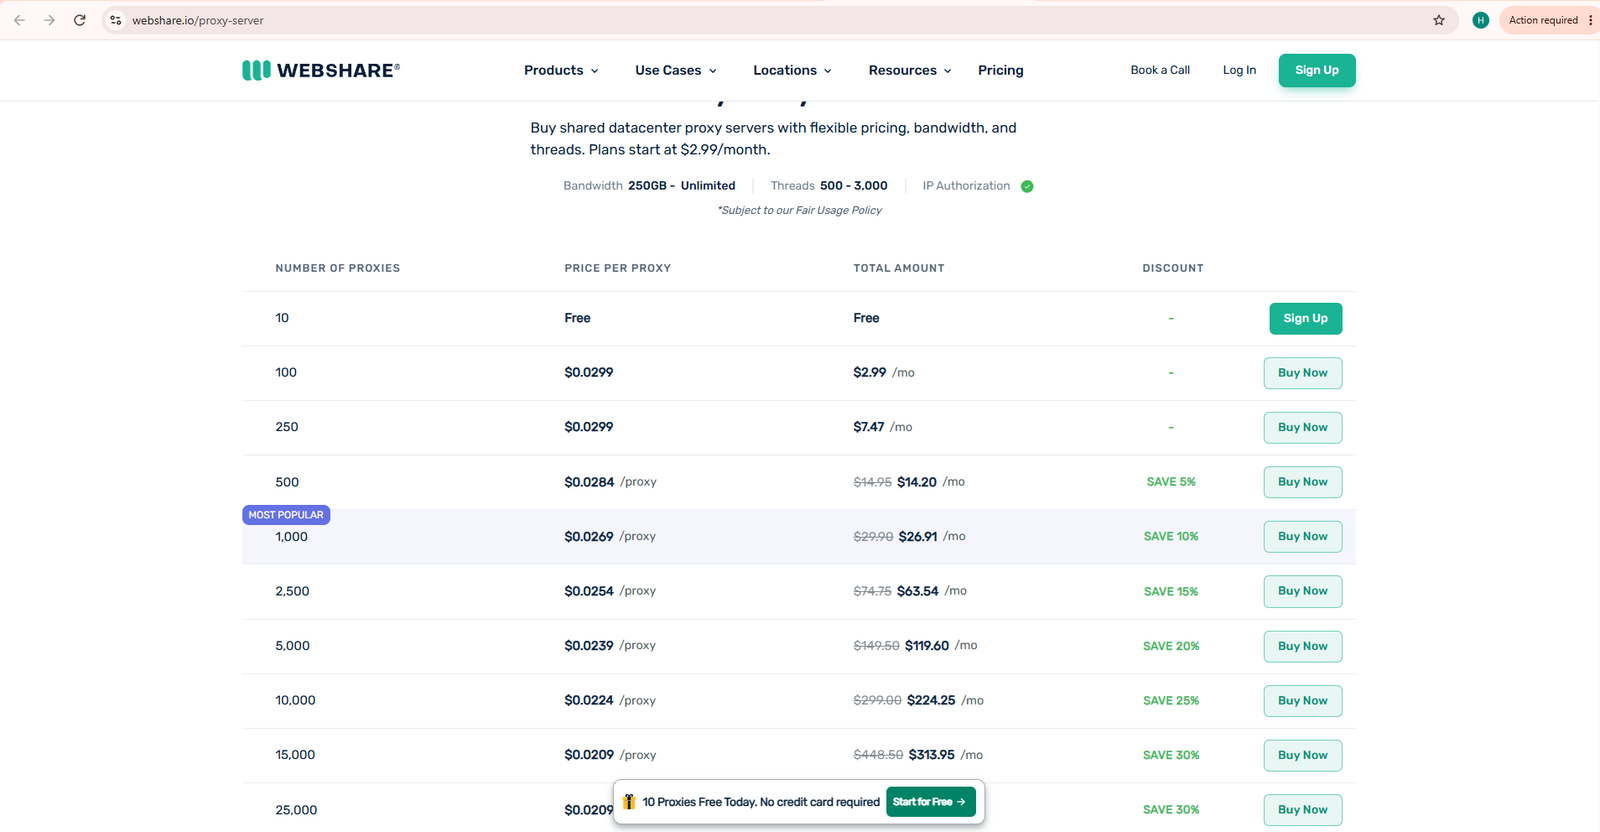Image resolution: width=1600 pixels, height=832 pixels.
Task: Click the gift icon in promo banner
Action: 629,802
